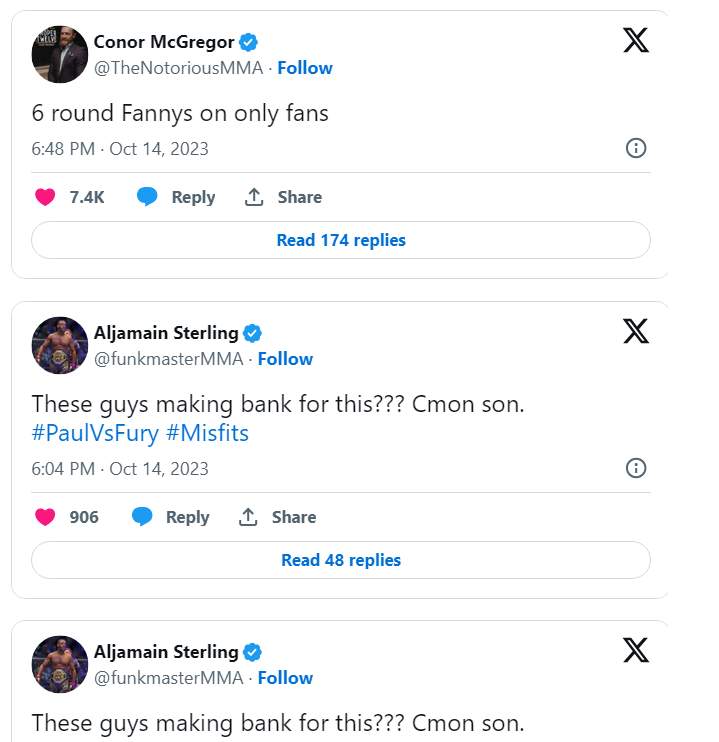The width and height of the screenshot is (719, 742).
Task: Read 48 replies on Sterling's tweet
Action: click(x=341, y=560)
